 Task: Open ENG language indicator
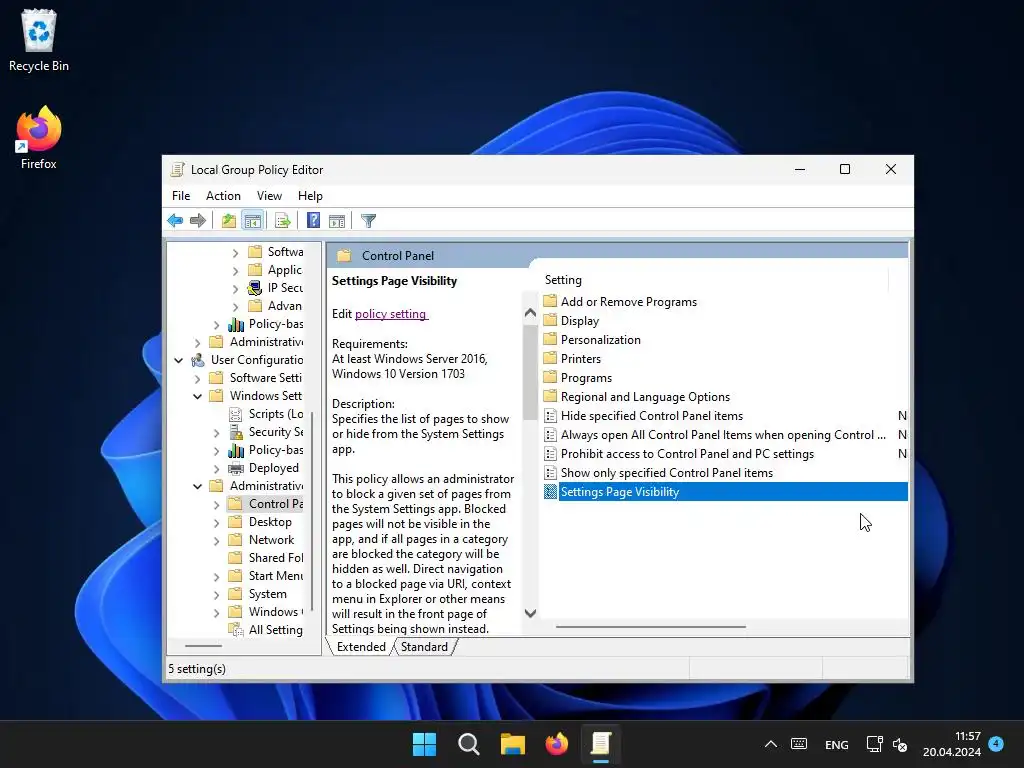(x=837, y=744)
